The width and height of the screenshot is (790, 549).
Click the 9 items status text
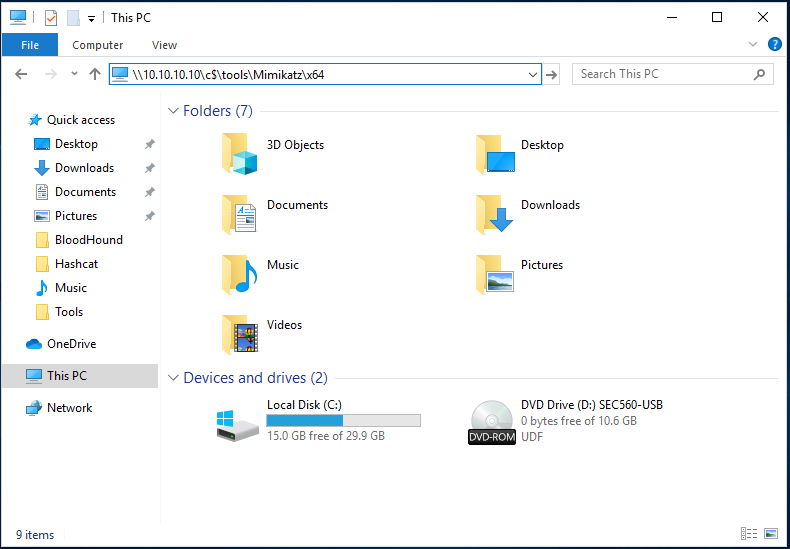(x=35, y=535)
